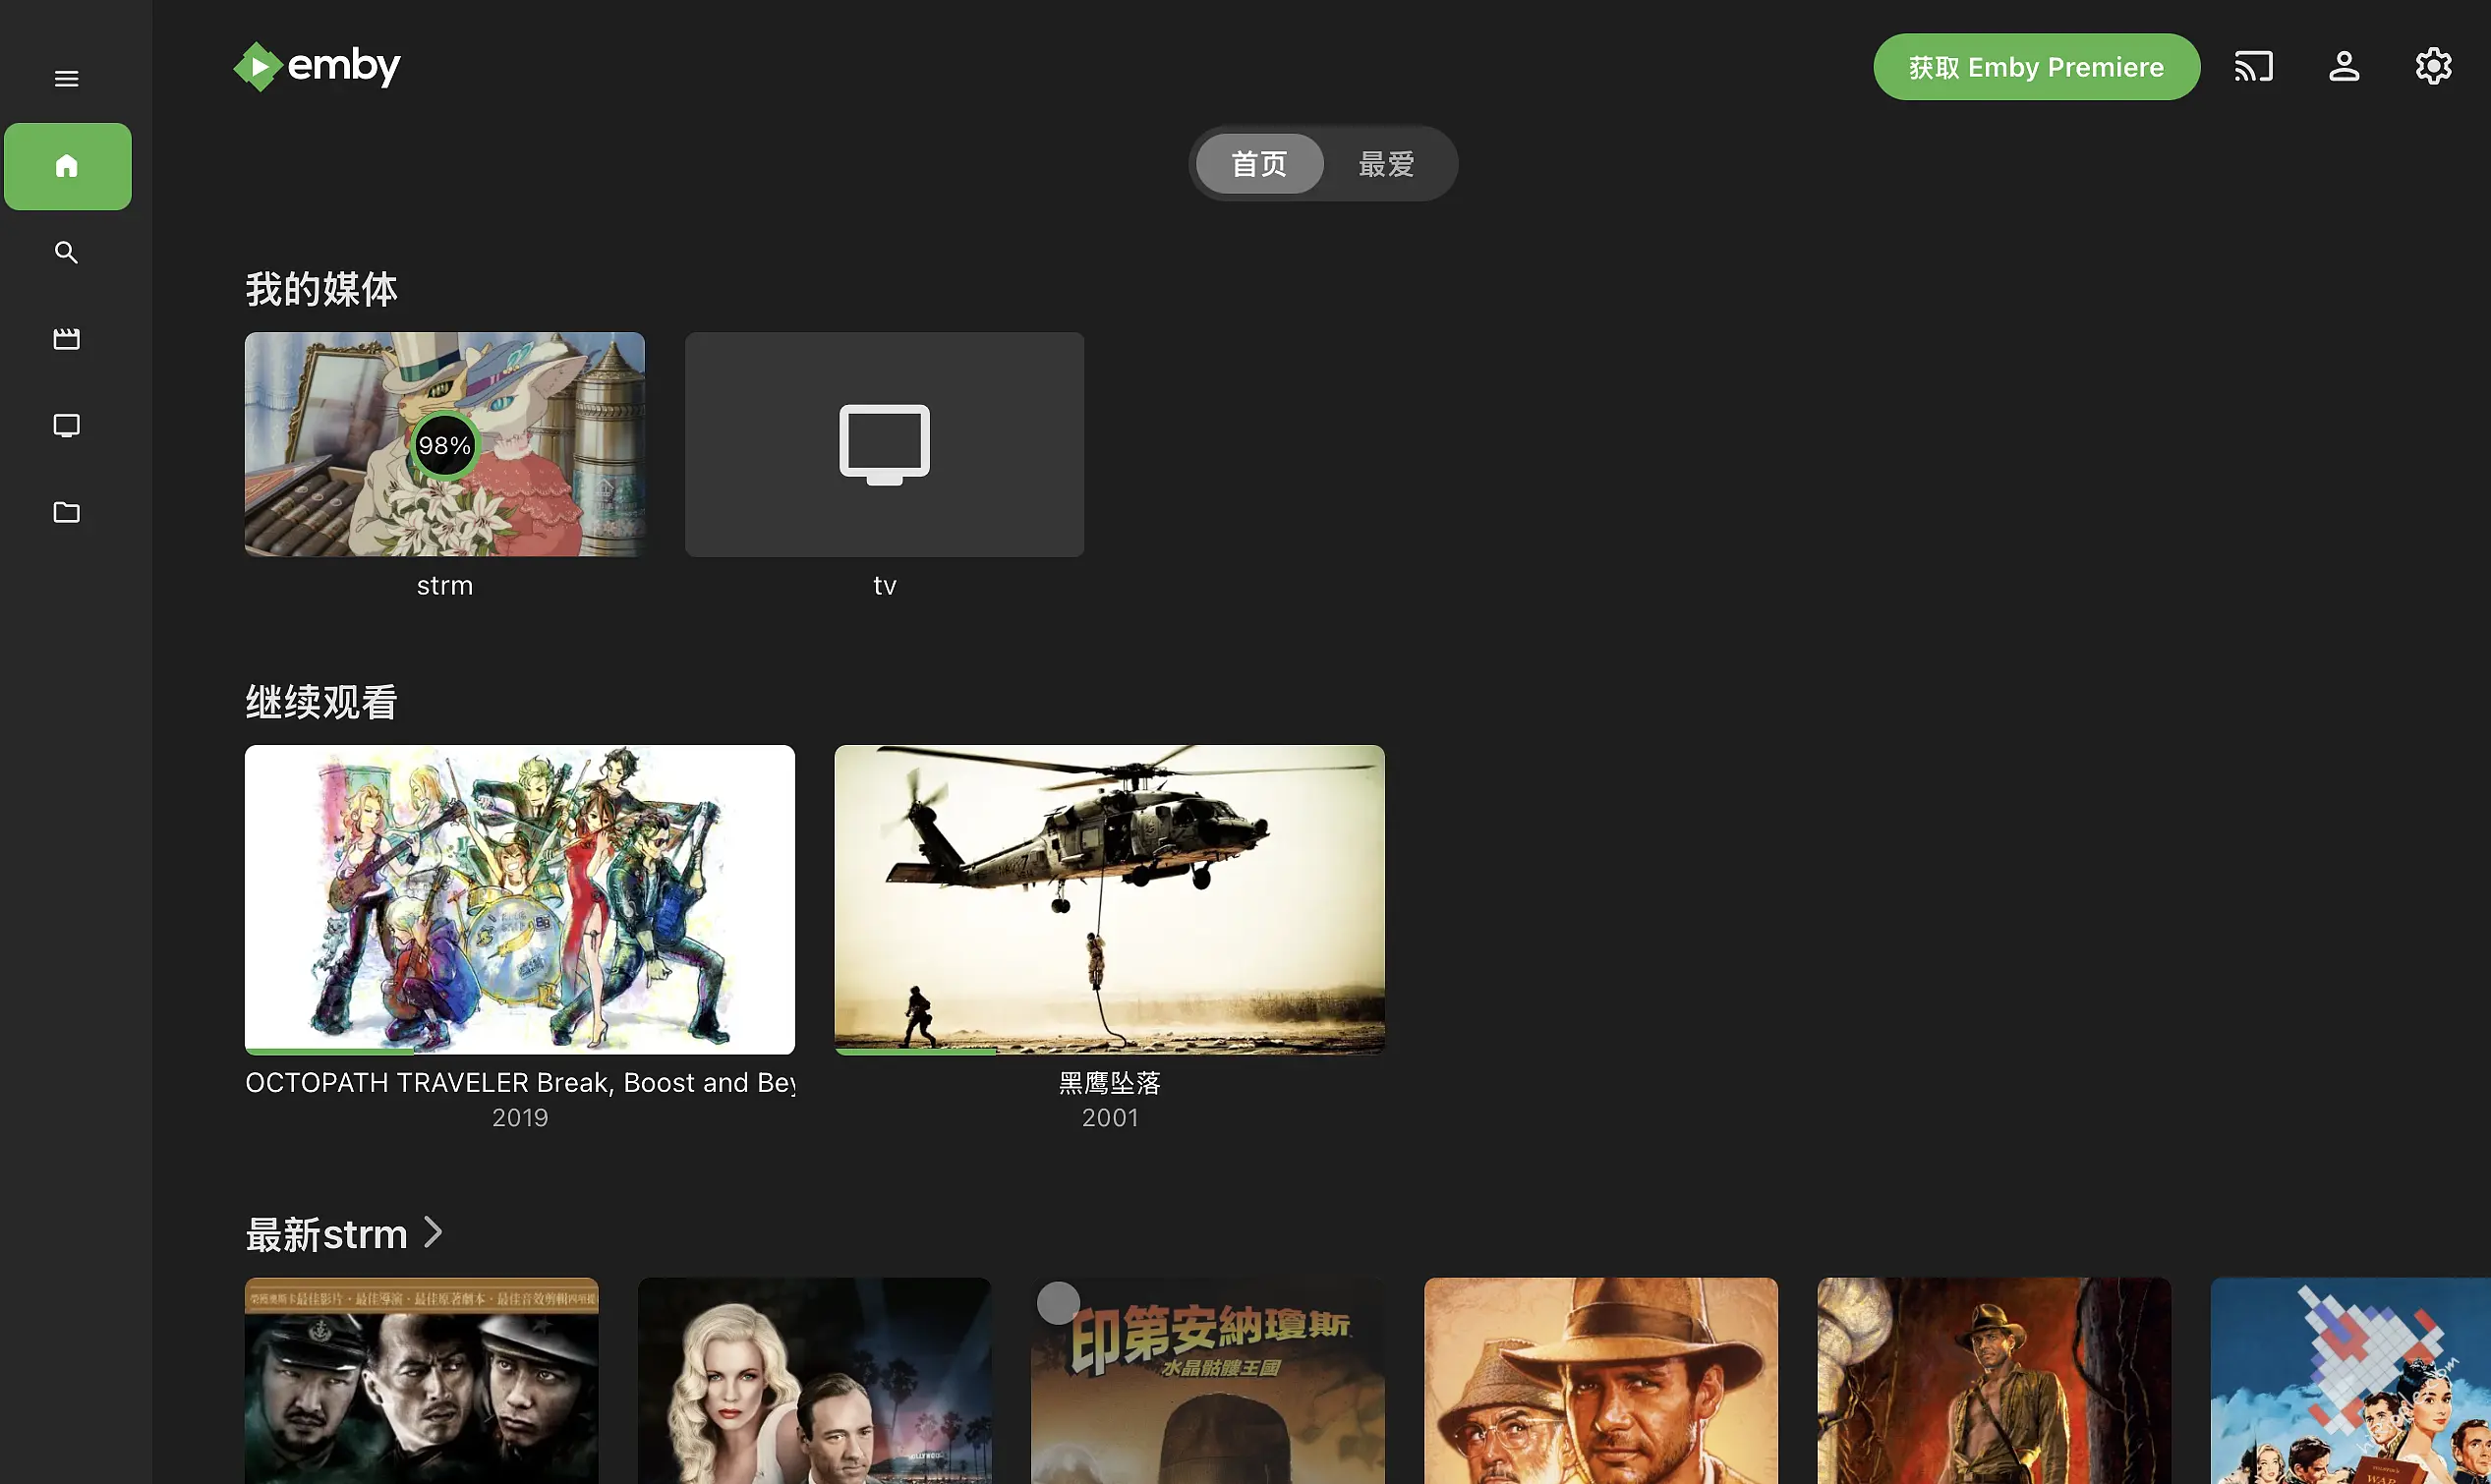Click the 2001 year text
The image size is (2491, 1484).
[x=1109, y=1118]
